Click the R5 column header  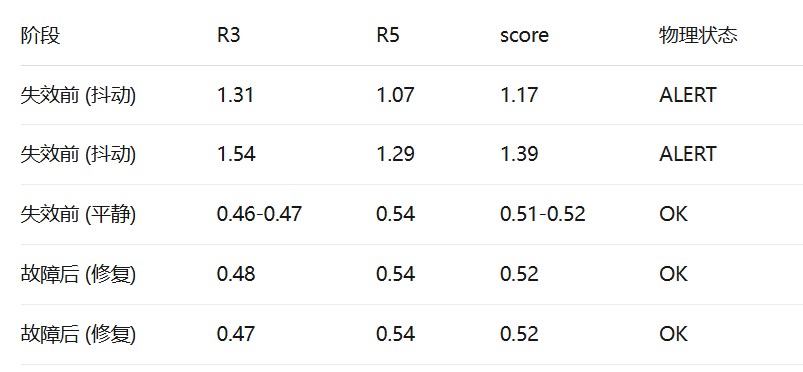pyautogui.click(x=388, y=35)
